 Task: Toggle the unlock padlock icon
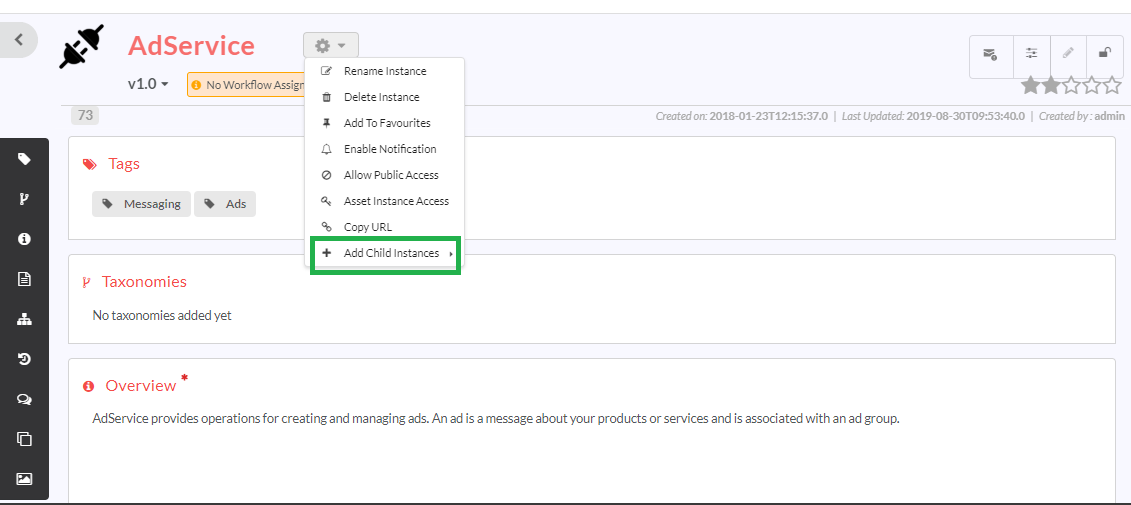tap(1104, 54)
